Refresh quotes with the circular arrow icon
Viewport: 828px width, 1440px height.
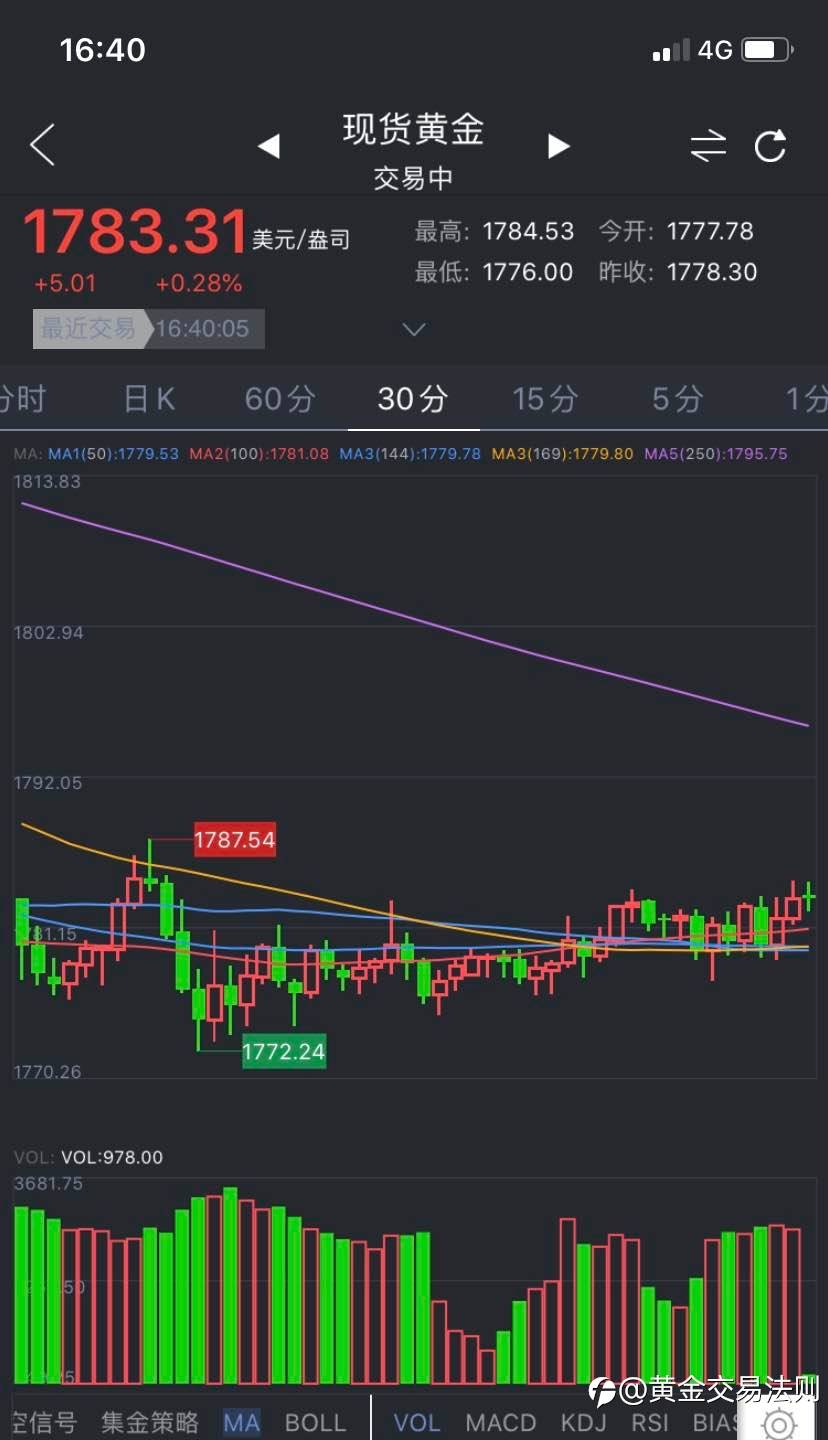771,146
